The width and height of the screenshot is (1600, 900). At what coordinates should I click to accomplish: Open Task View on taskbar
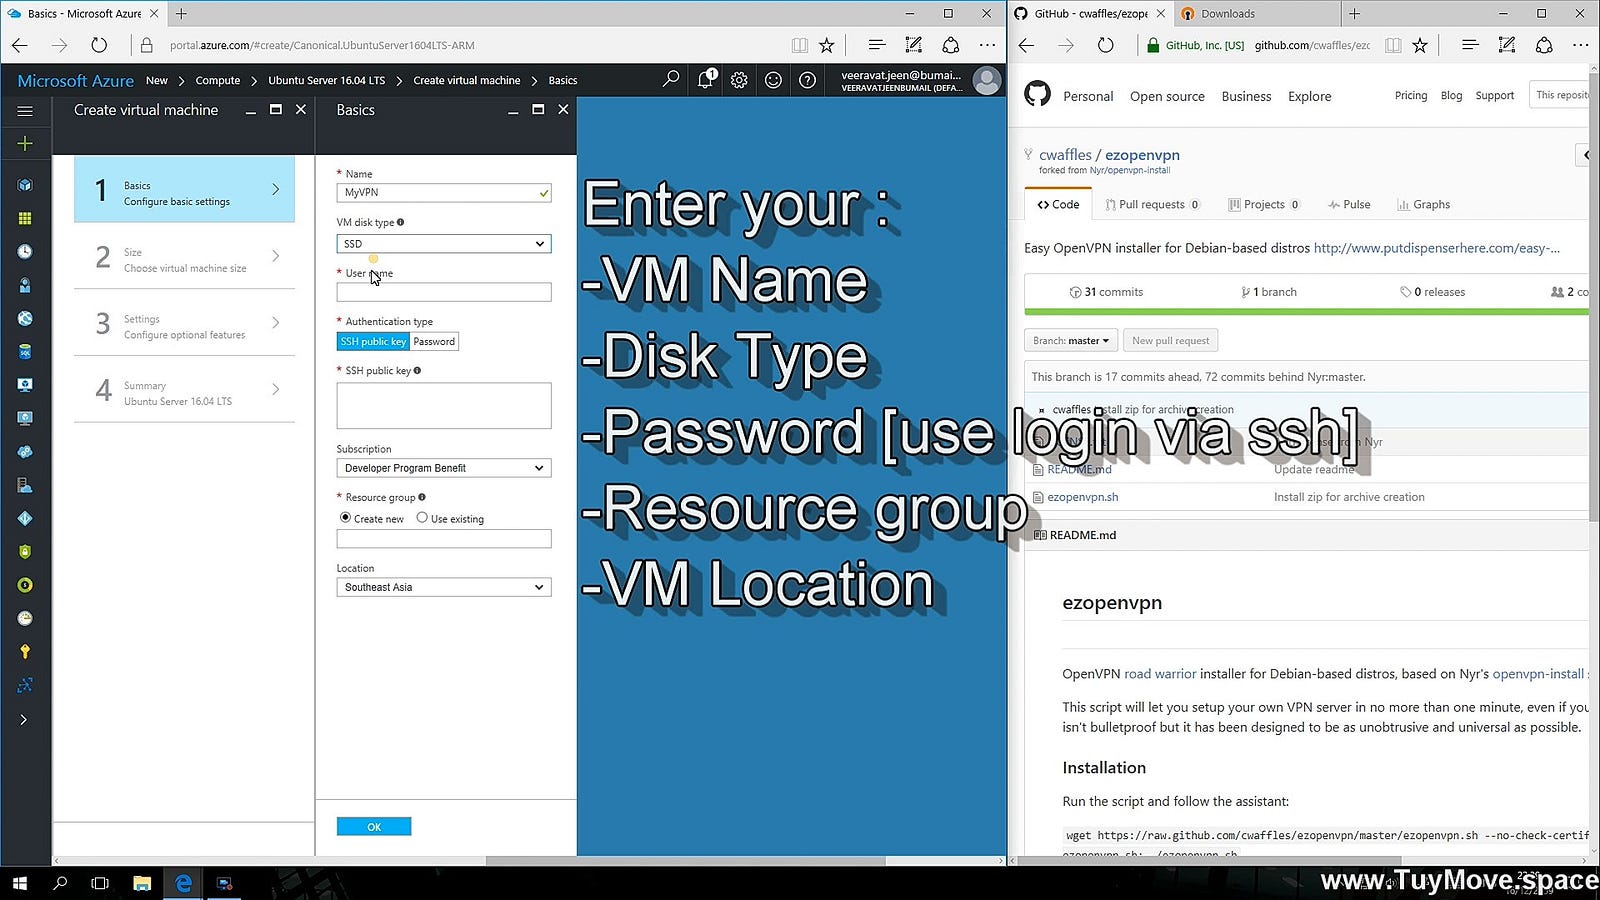coord(100,883)
